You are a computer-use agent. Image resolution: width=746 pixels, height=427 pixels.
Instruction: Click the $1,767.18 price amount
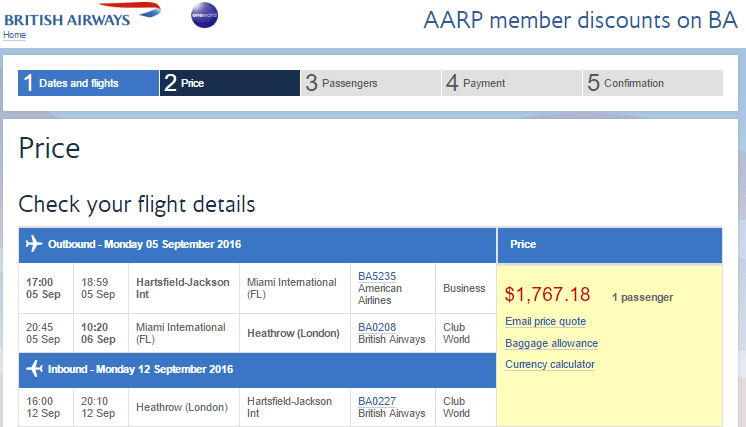point(547,295)
